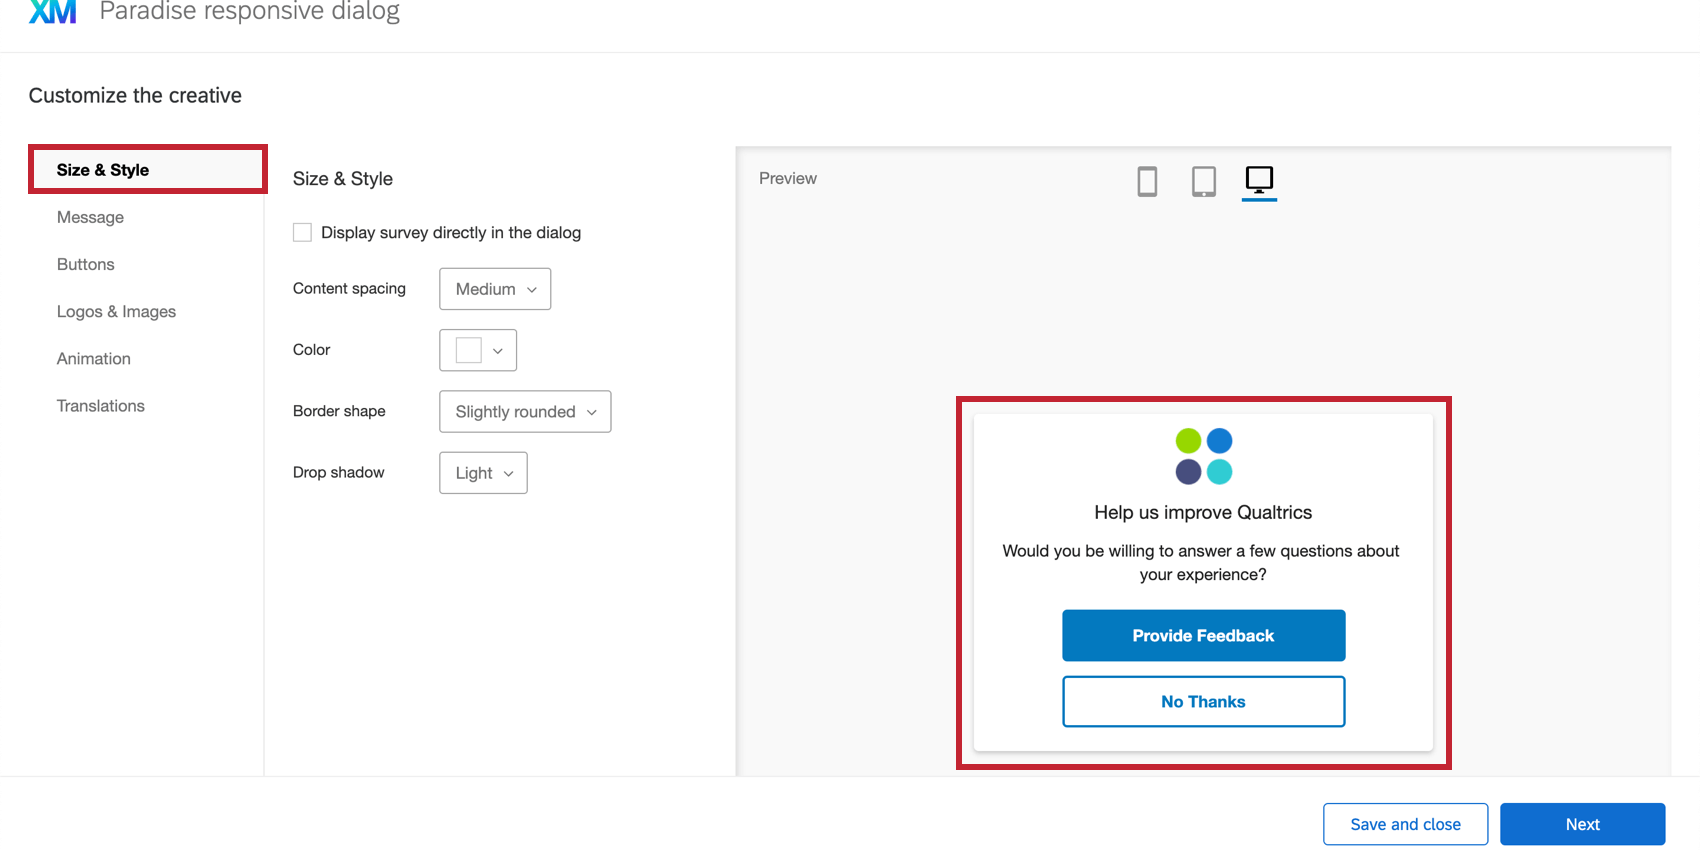Click the 'Drop shadow' label

[338, 472]
